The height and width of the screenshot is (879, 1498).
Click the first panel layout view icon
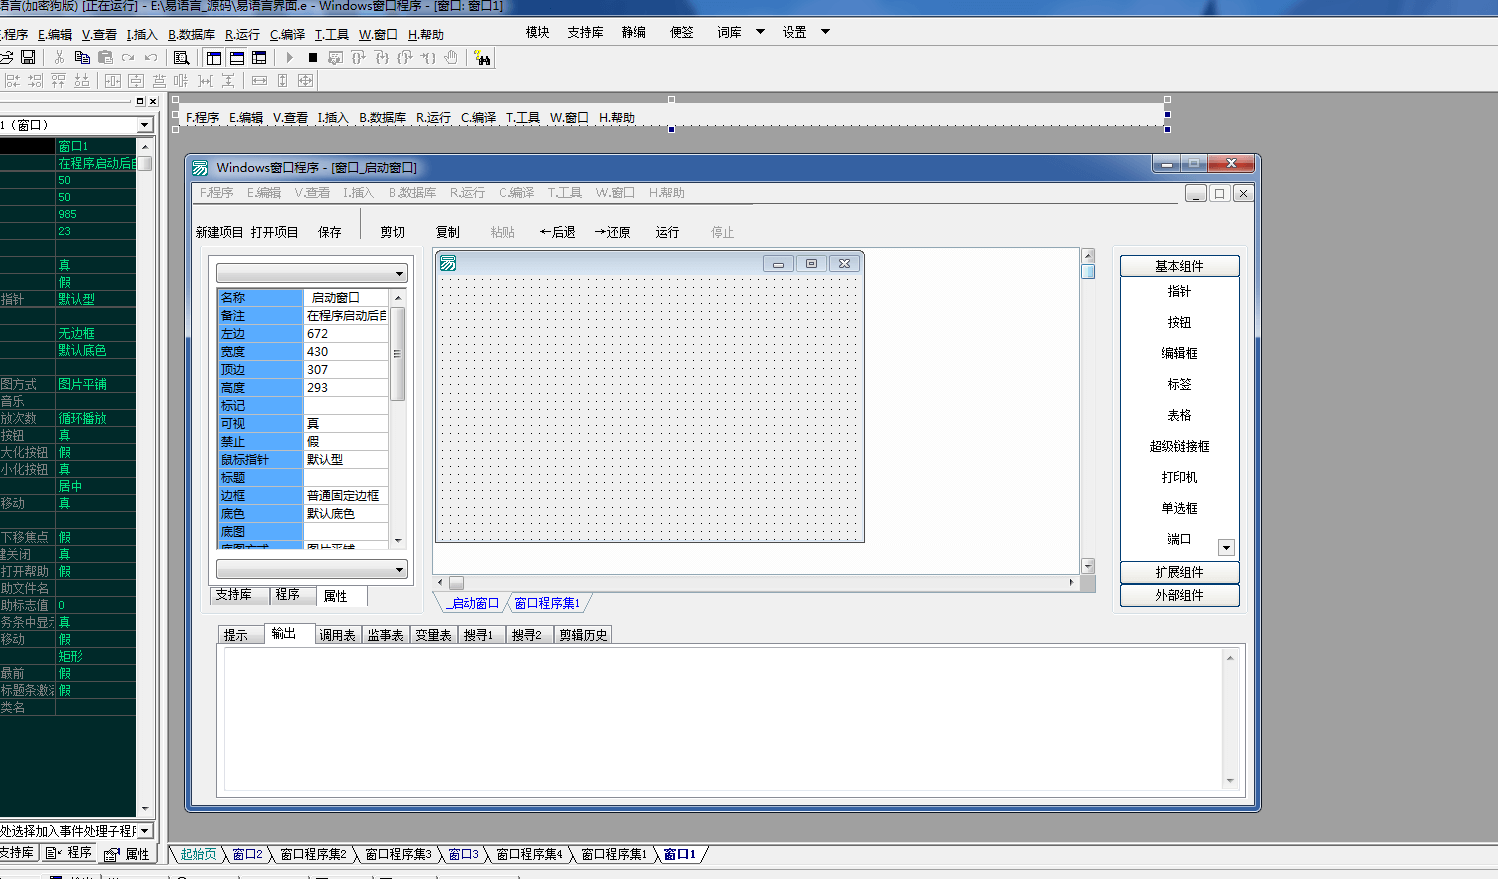click(214, 58)
